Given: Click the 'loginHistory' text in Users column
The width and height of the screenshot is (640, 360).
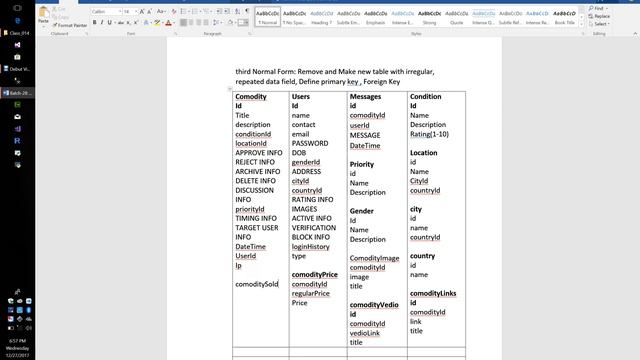Looking at the screenshot, I should click(311, 247).
